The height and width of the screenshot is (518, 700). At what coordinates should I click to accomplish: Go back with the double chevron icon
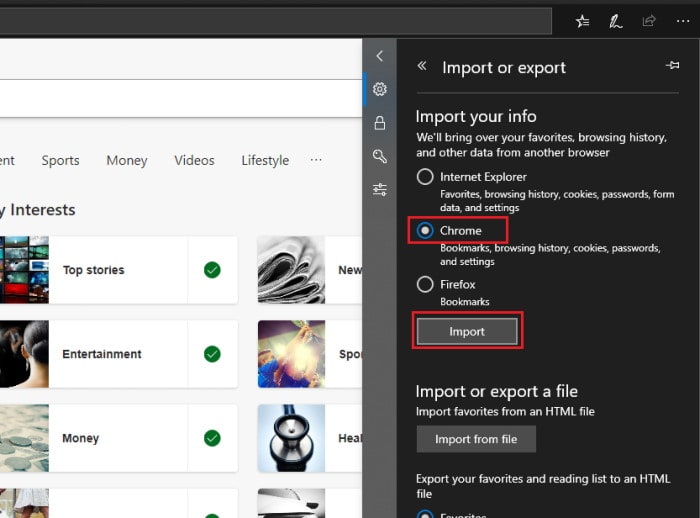click(422, 66)
